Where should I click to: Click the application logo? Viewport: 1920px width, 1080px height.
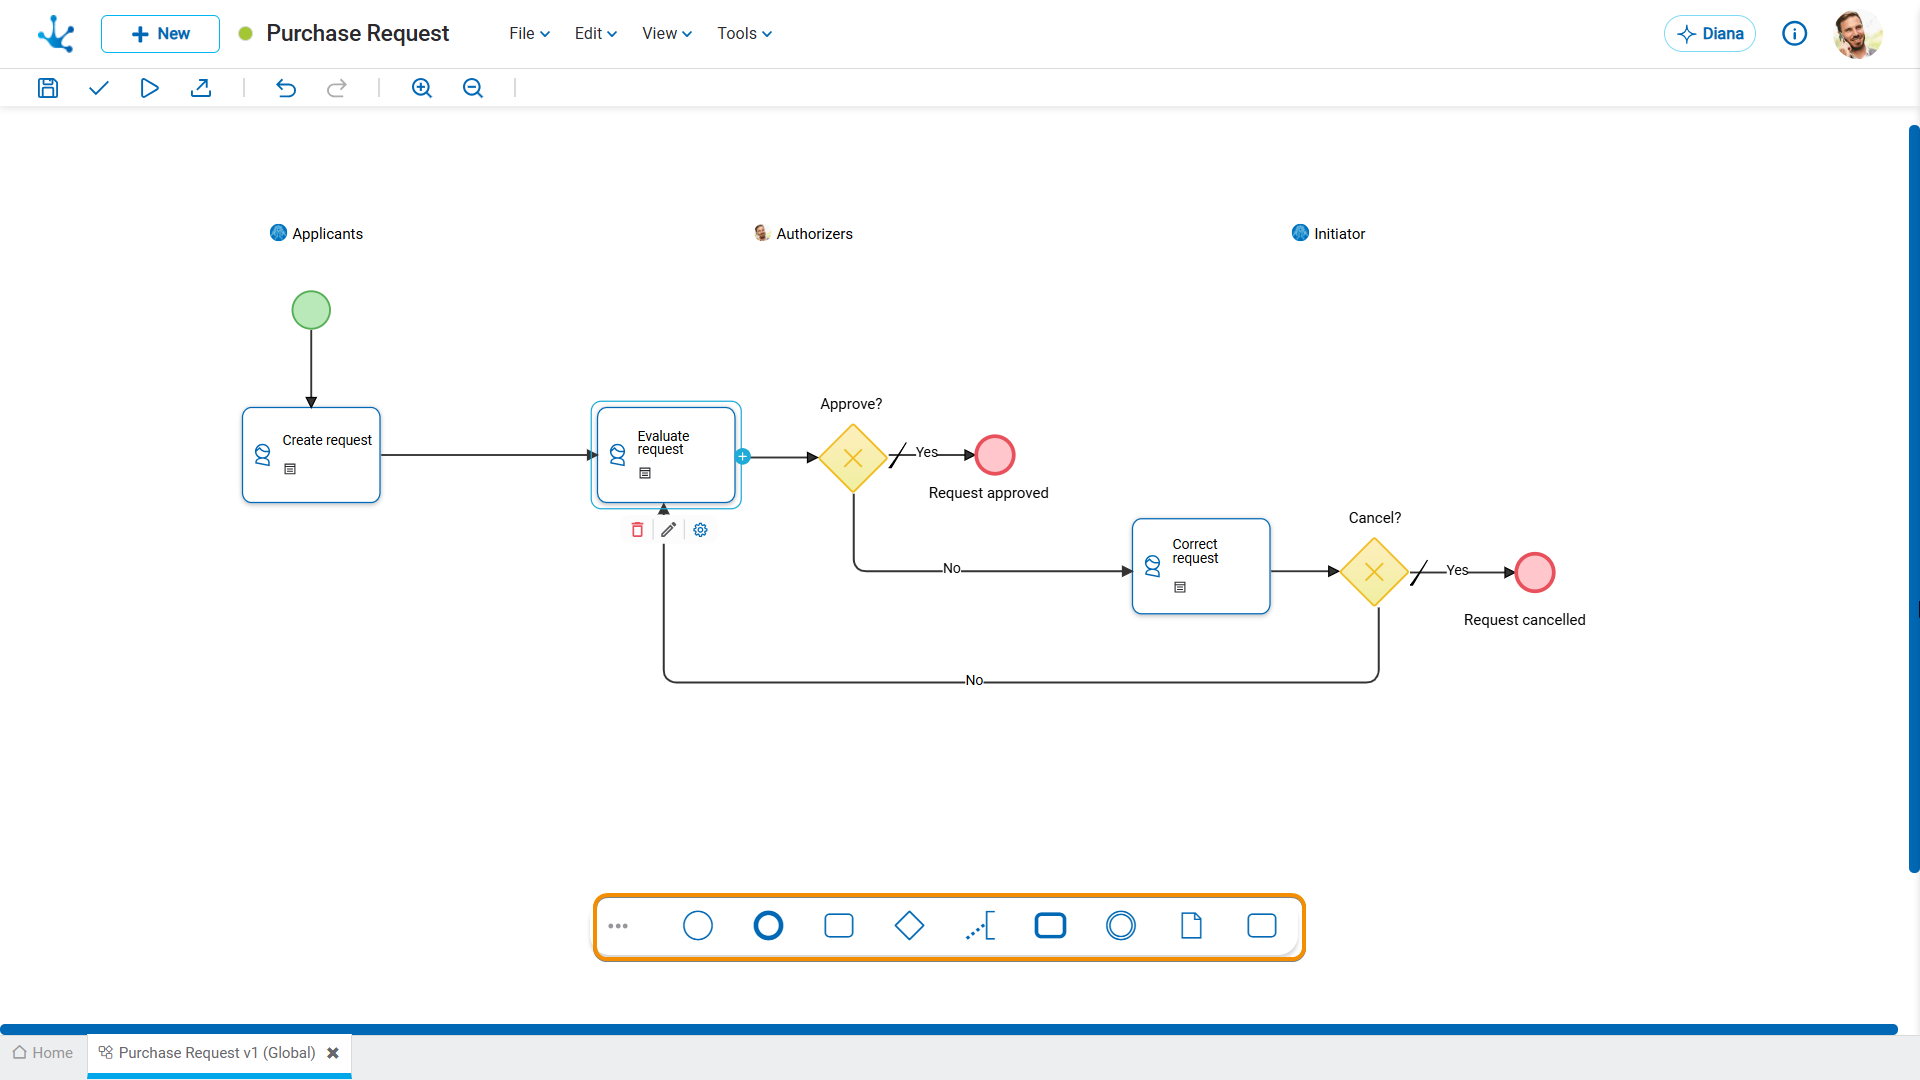tap(56, 34)
